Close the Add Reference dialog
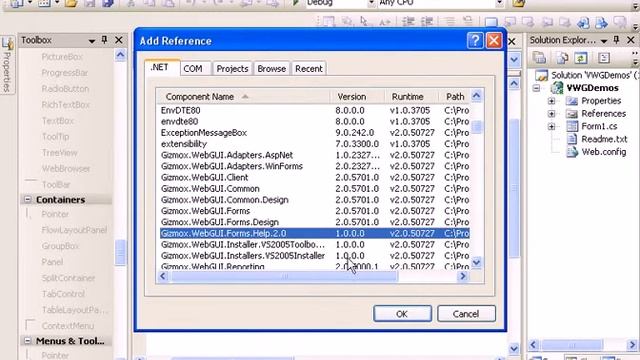The width and height of the screenshot is (640, 360). click(x=494, y=40)
